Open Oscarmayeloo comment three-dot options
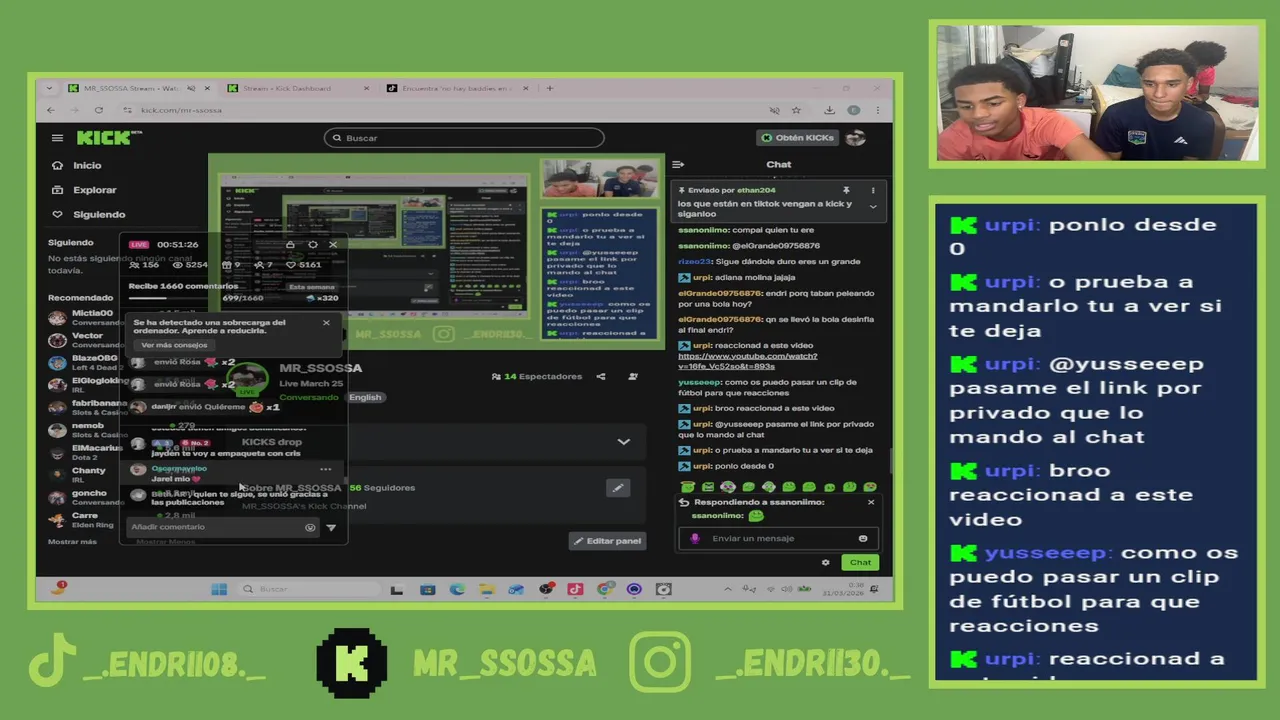 pyautogui.click(x=325, y=469)
